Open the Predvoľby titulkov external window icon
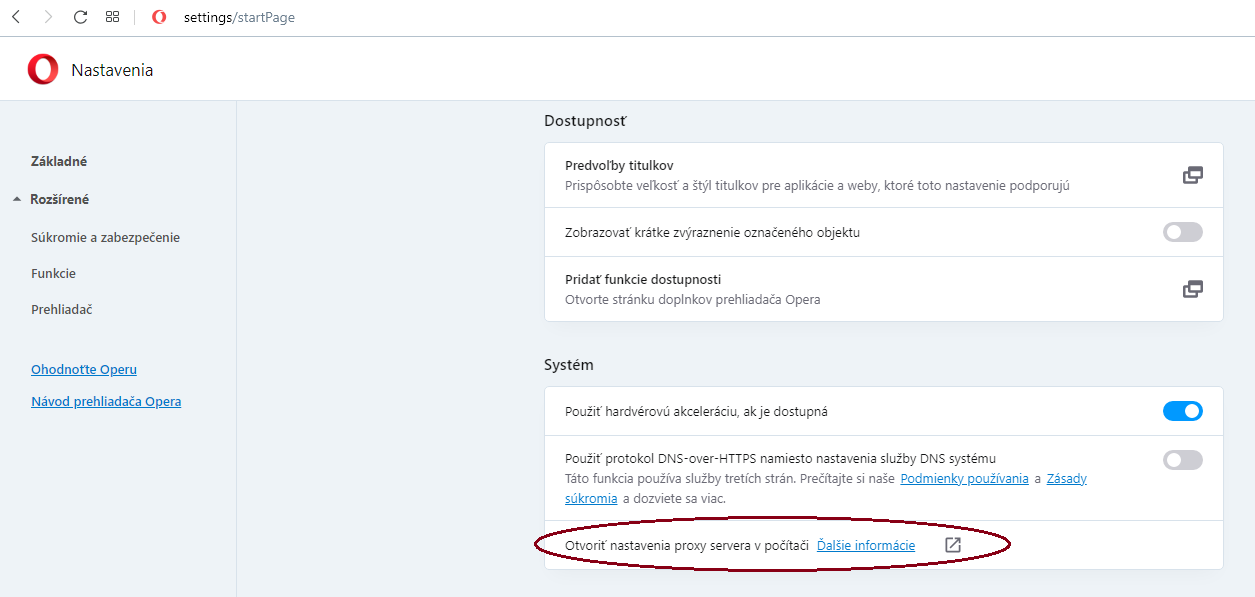The width and height of the screenshot is (1255, 597). click(x=1192, y=175)
